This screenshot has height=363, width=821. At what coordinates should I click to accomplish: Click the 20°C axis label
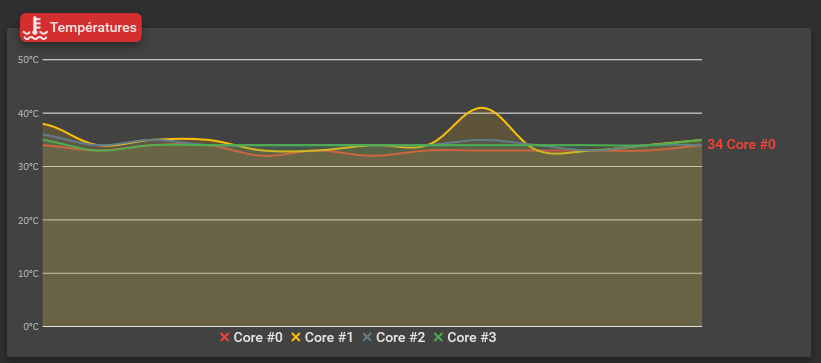point(28,220)
